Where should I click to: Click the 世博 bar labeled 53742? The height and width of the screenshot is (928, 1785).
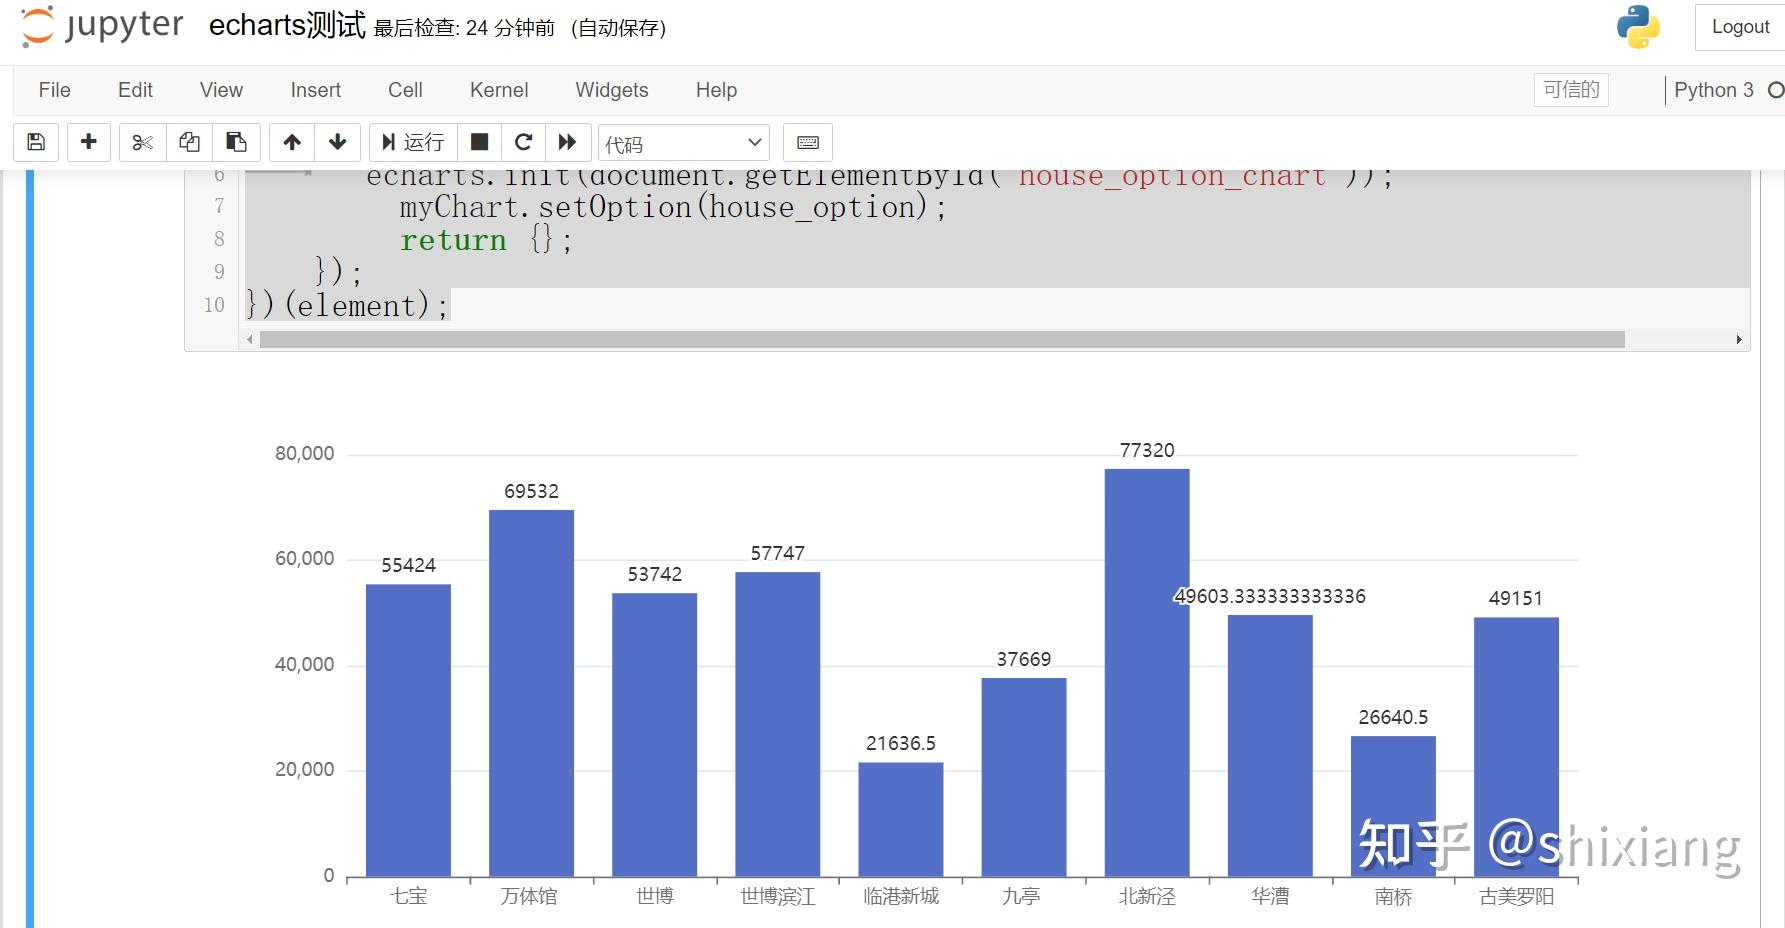(654, 735)
